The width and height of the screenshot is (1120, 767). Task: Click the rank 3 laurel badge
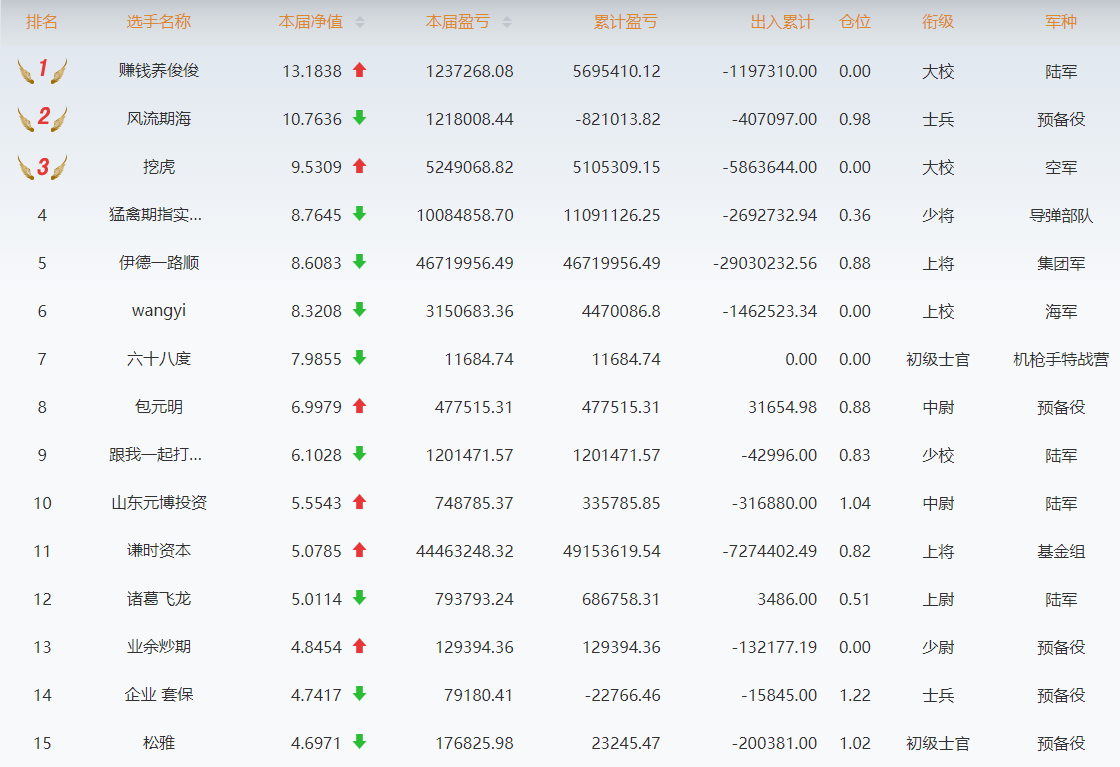42,166
